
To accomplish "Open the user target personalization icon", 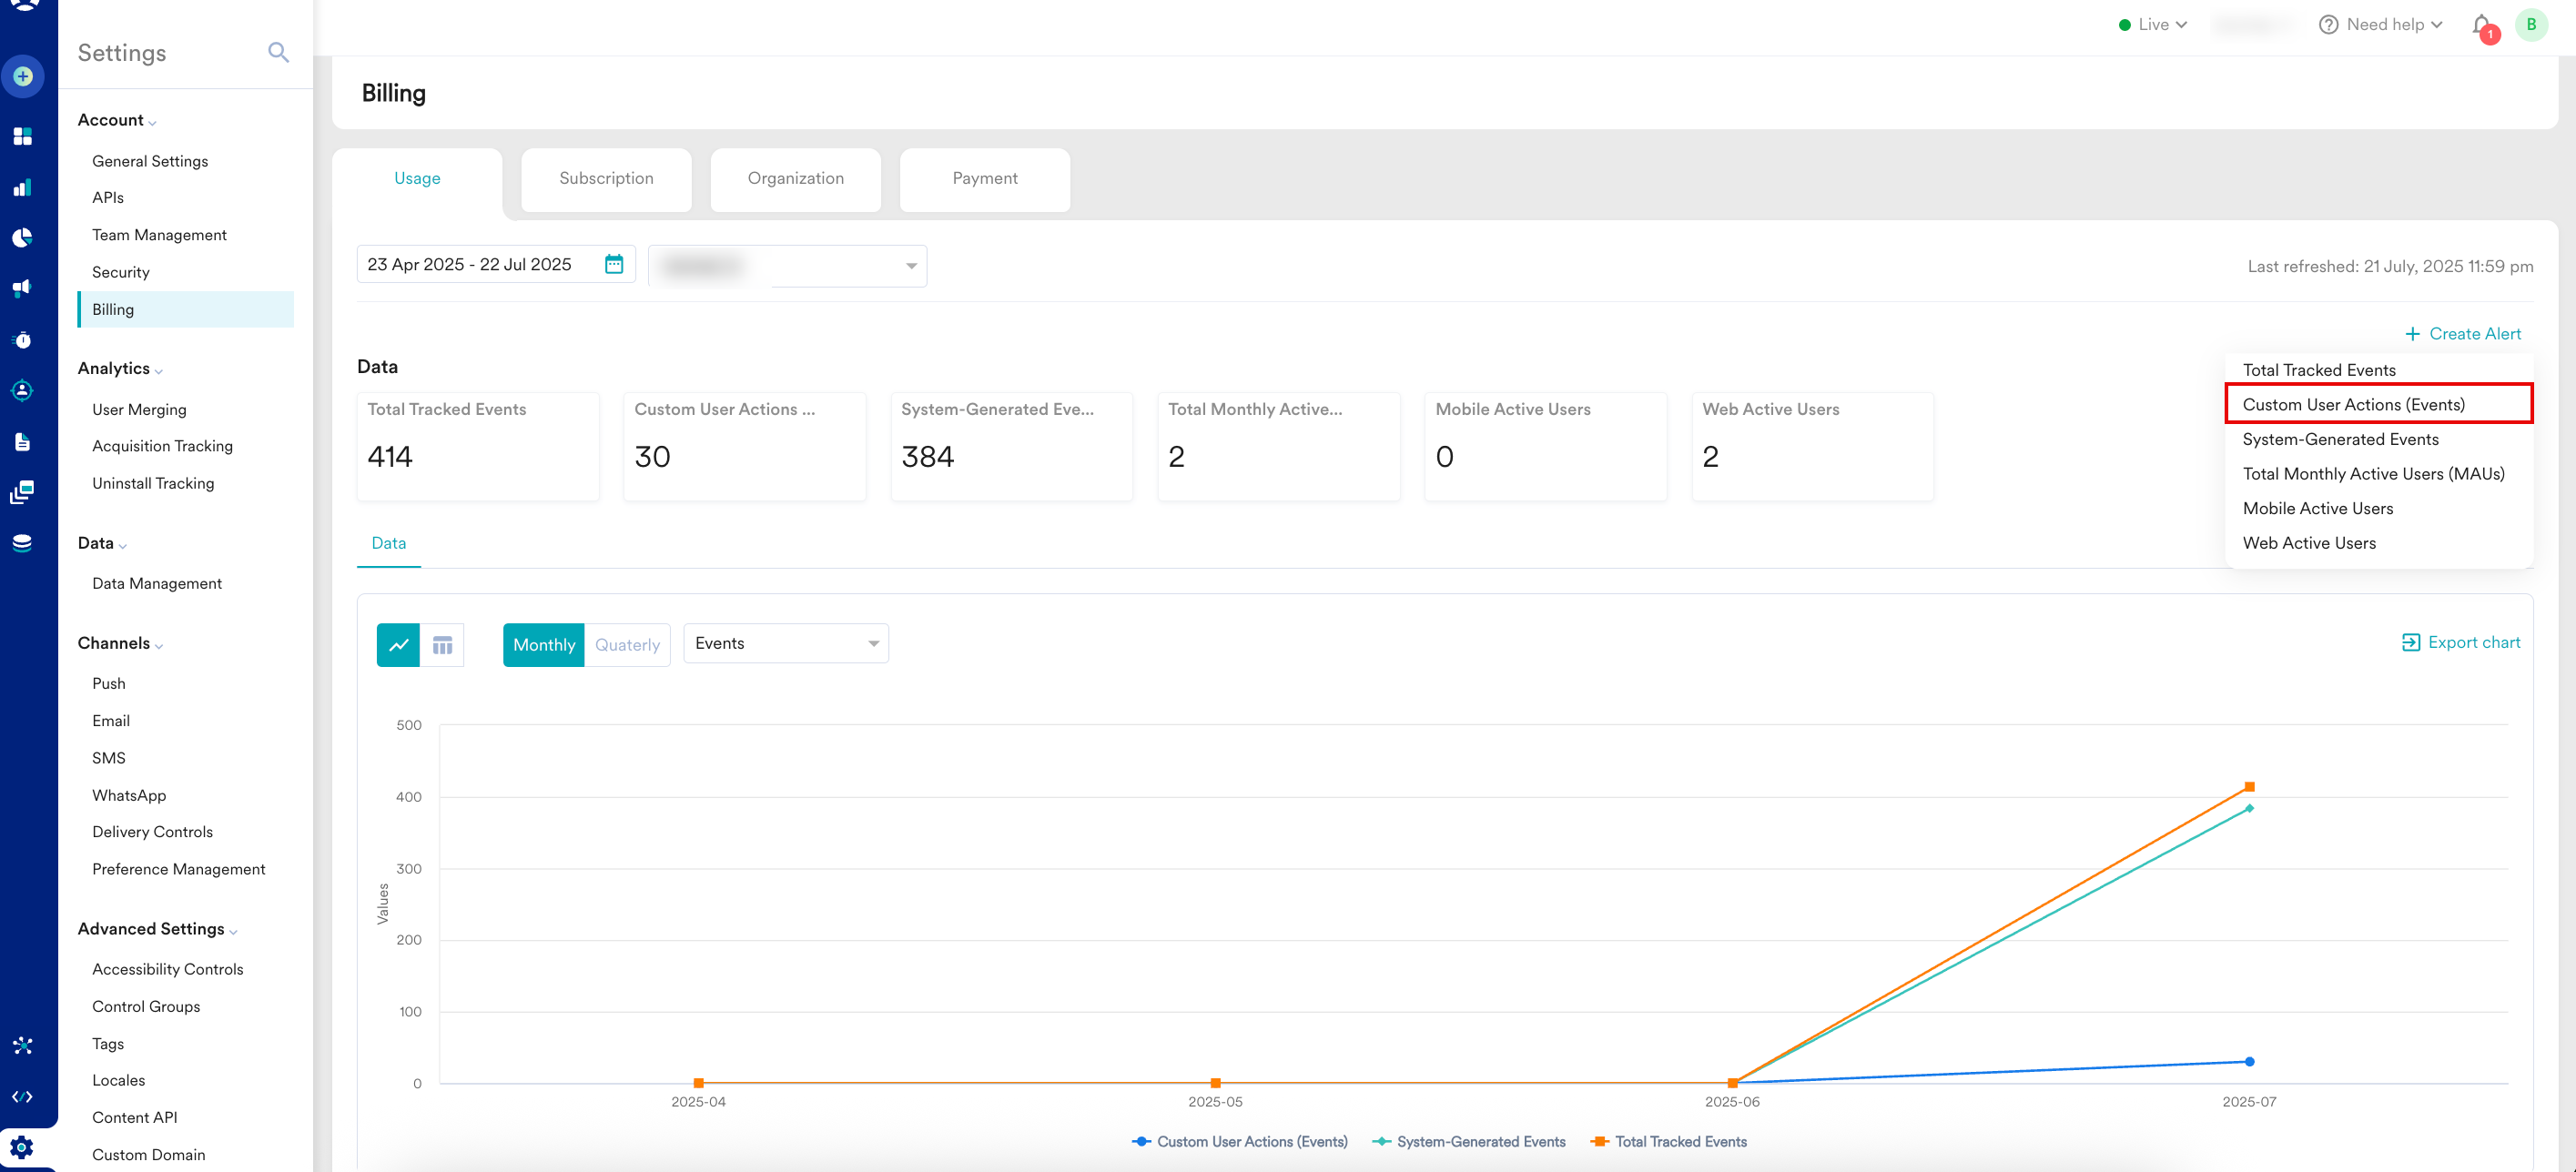I will (22, 390).
